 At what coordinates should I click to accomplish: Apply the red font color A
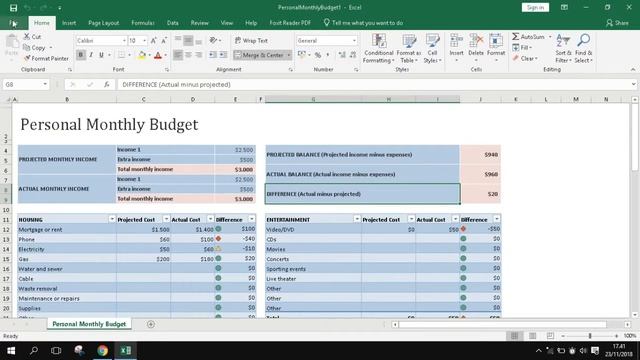(x=158, y=55)
